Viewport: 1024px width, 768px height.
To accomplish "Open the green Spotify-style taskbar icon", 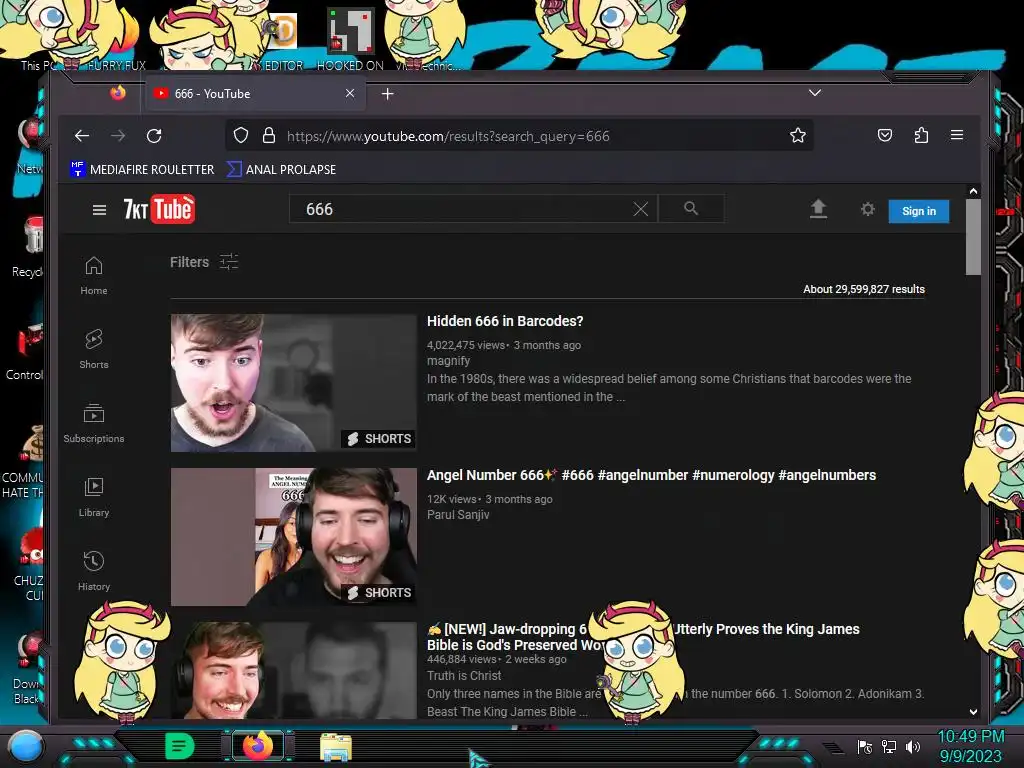I will tap(180, 746).
